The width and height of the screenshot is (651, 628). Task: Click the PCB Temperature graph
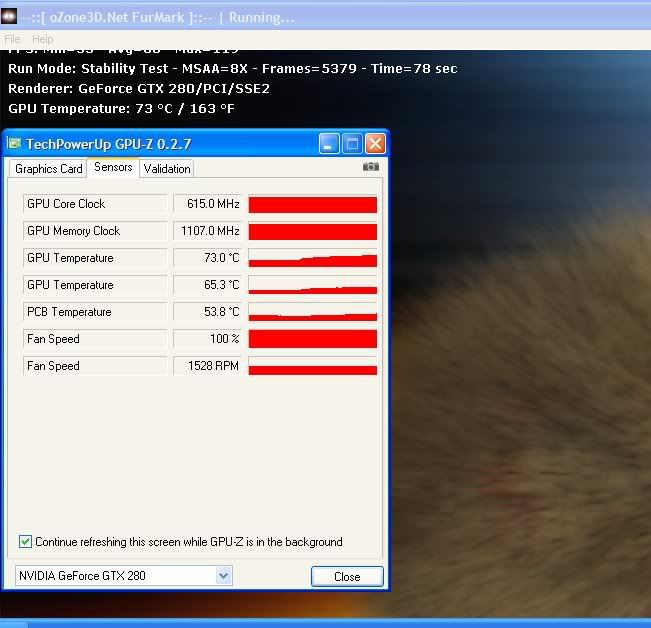[x=313, y=312]
